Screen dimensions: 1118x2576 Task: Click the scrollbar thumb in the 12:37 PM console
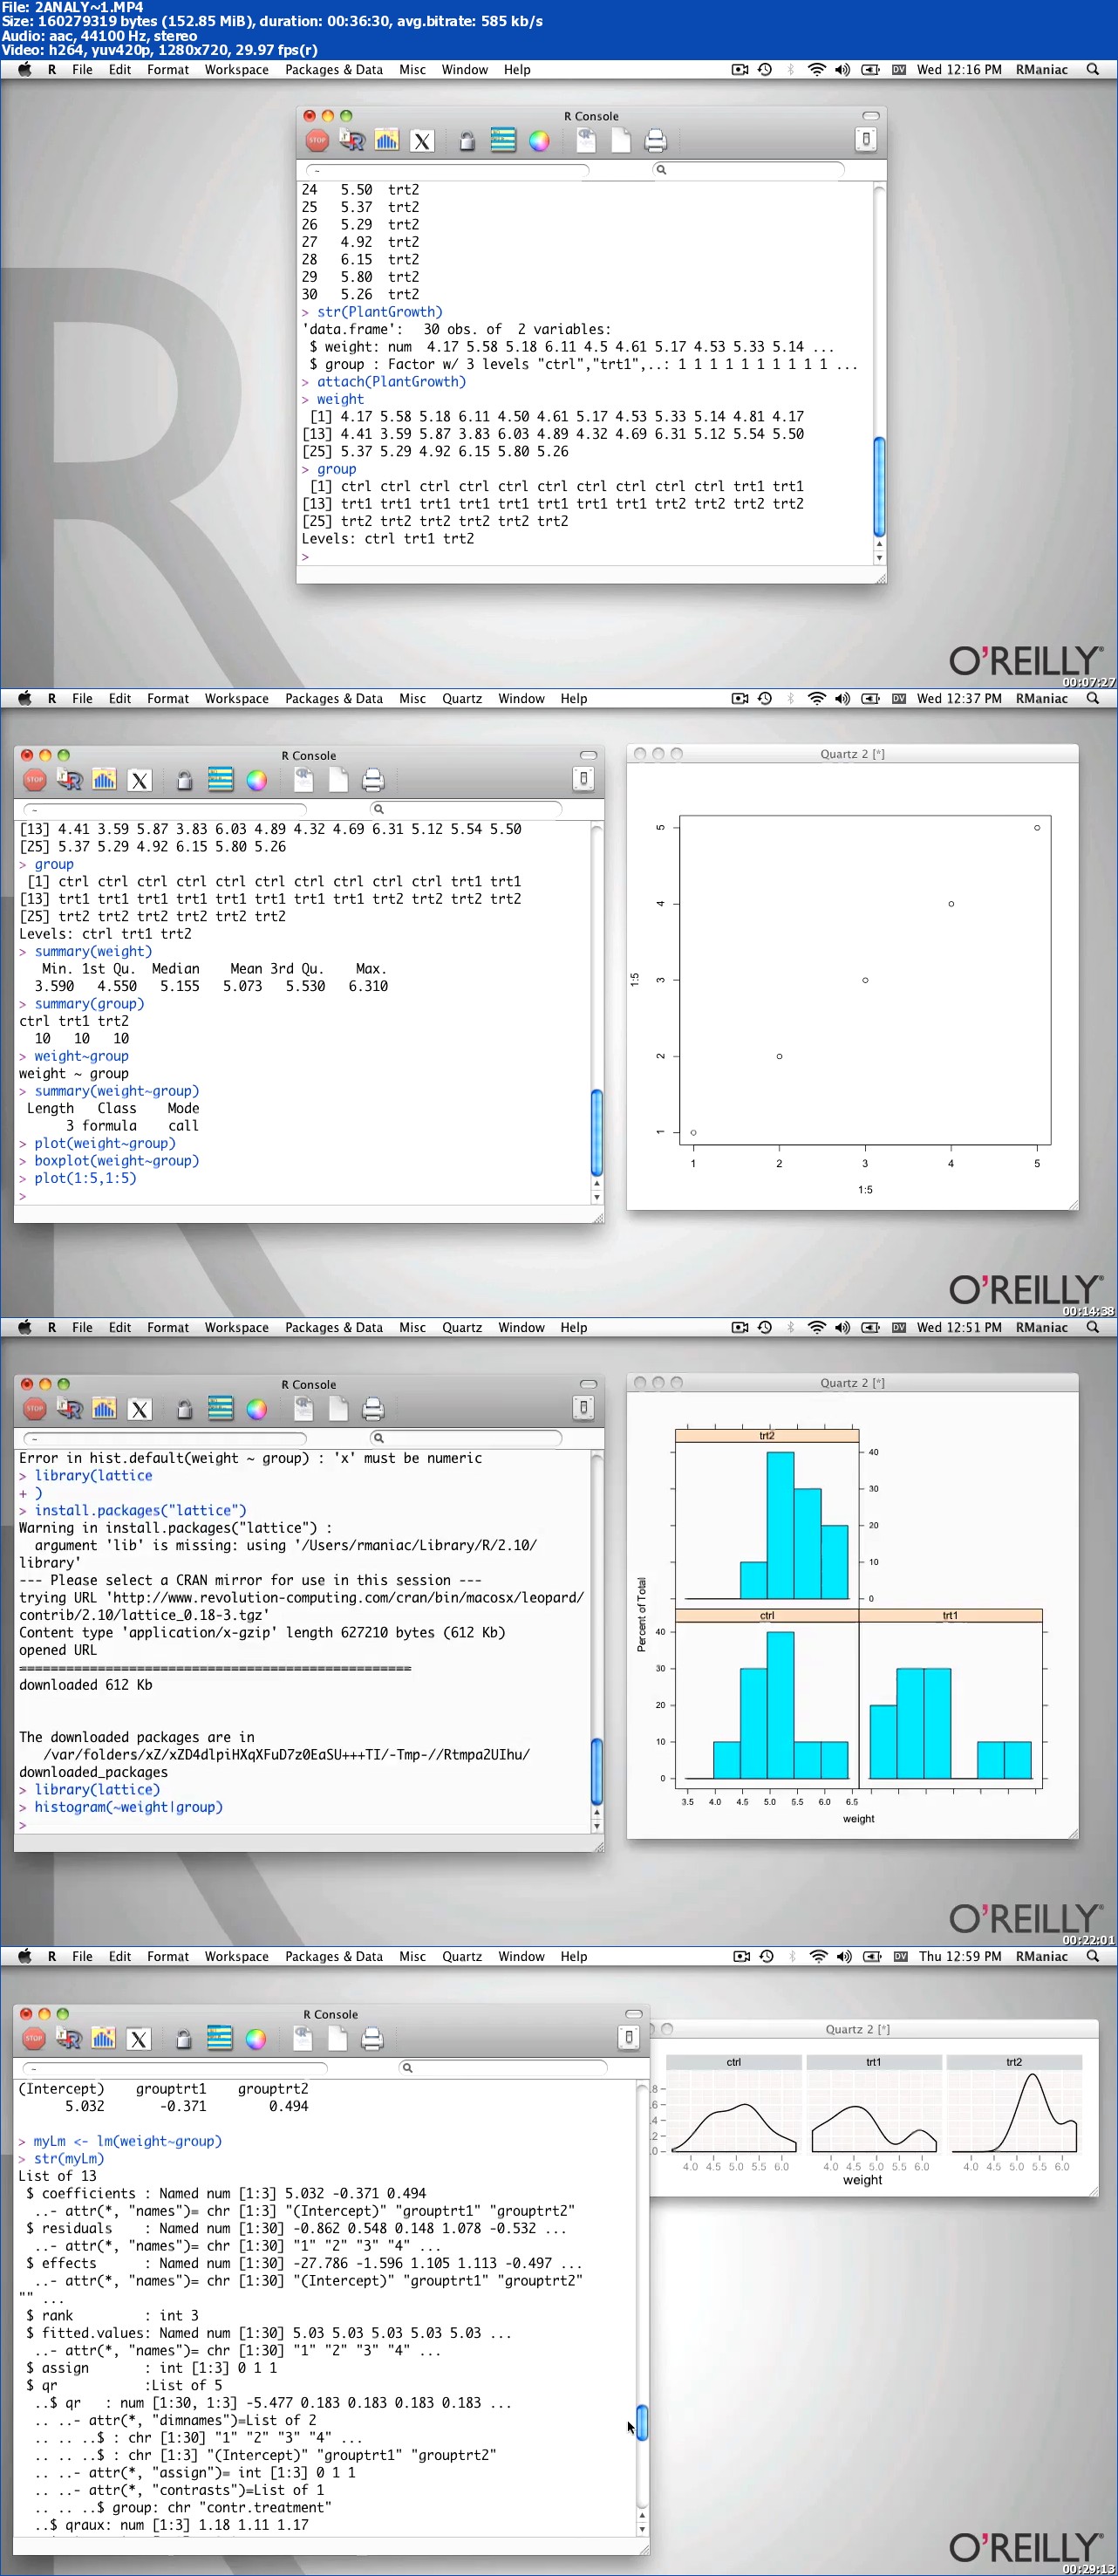point(597,1133)
